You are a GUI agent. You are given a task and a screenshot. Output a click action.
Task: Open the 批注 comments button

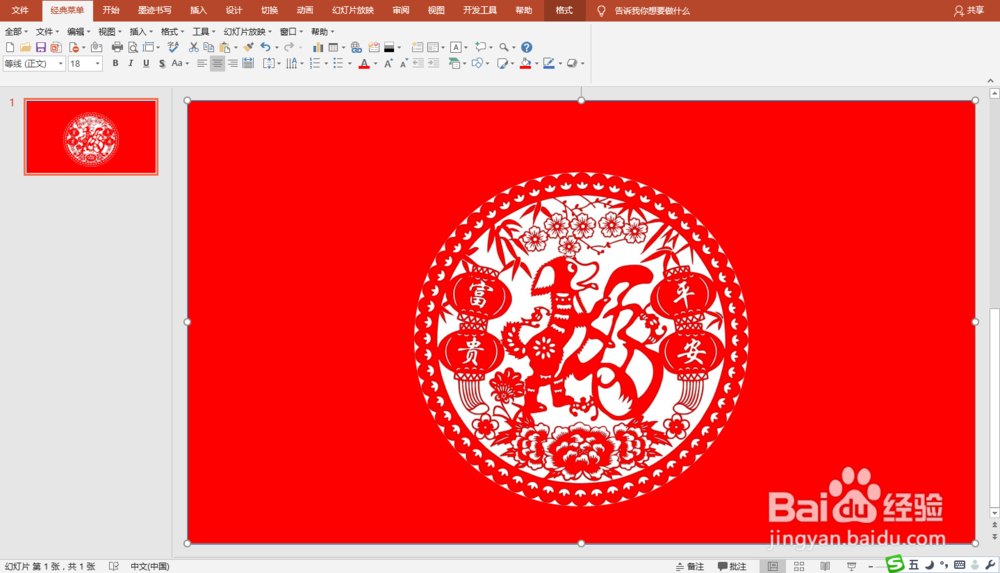pyautogui.click(x=732, y=566)
